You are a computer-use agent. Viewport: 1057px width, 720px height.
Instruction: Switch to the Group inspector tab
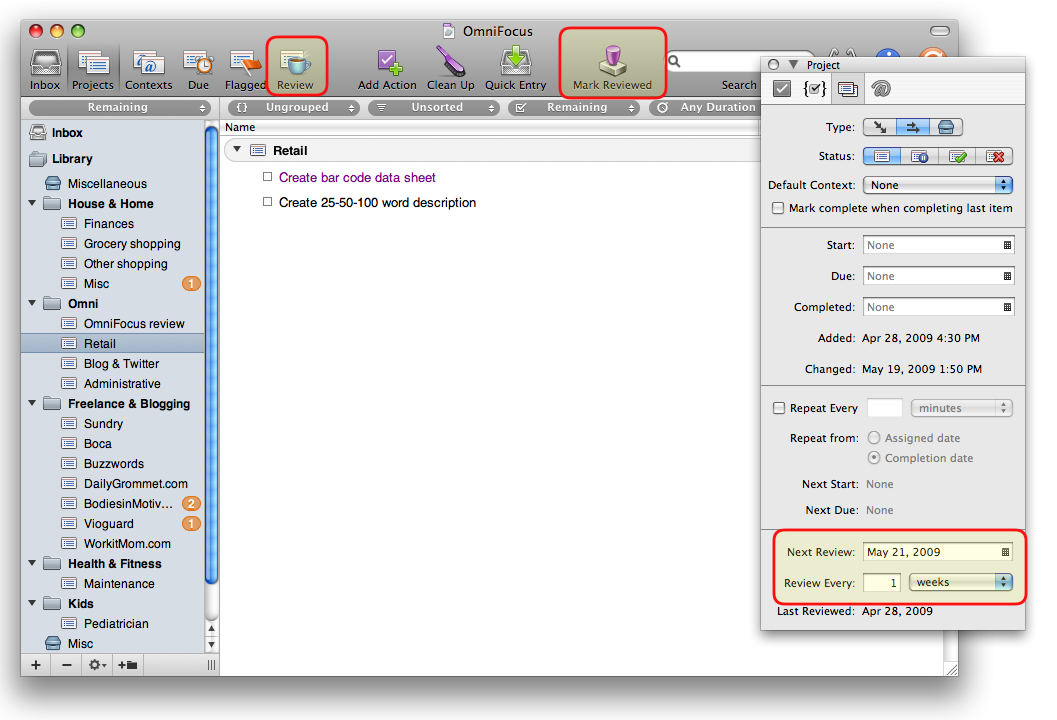(814, 88)
